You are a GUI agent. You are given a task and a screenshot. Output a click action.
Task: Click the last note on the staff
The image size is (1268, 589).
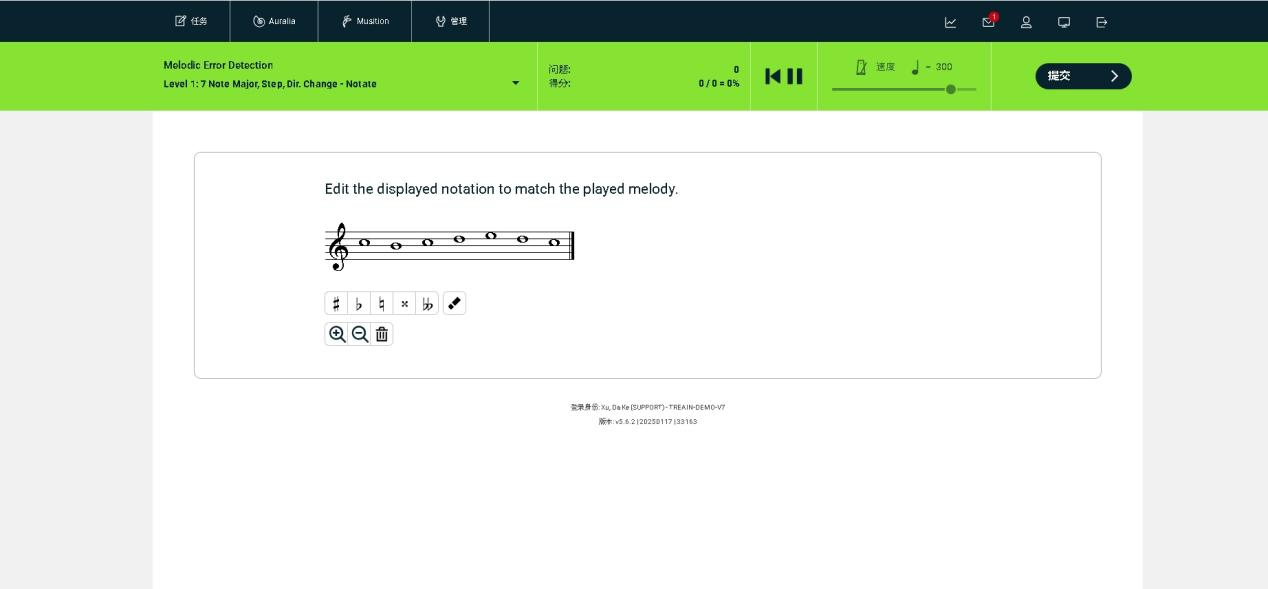tap(555, 242)
